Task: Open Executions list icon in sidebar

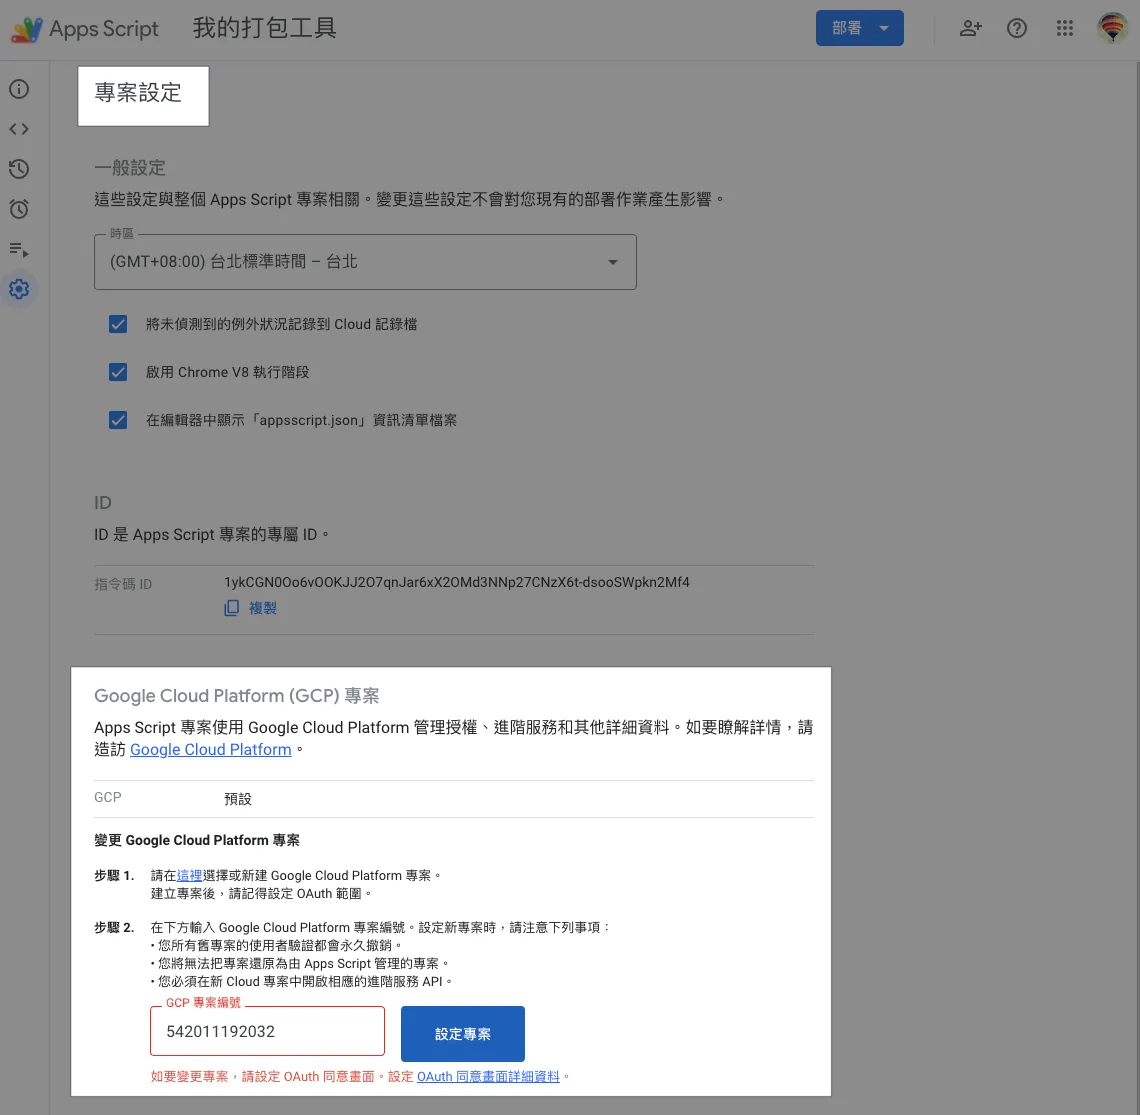Action: pos(19,249)
